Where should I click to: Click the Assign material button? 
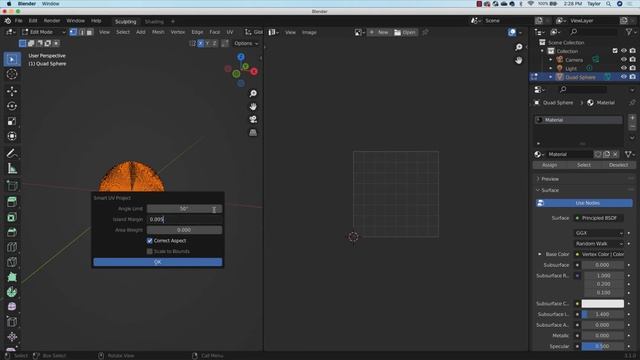click(549, 165)
